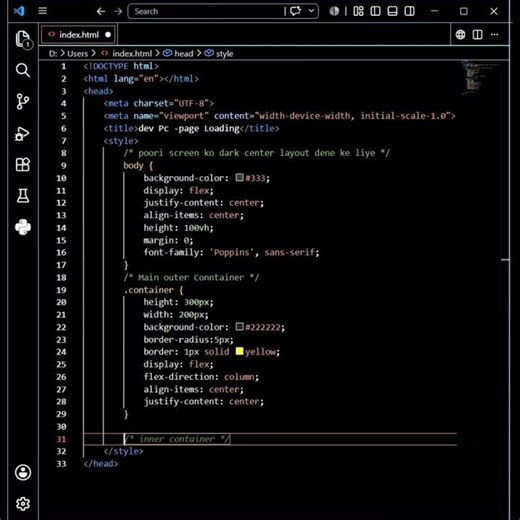
Task: Open the Search view in activity bar
Action: tap(23, 70)
